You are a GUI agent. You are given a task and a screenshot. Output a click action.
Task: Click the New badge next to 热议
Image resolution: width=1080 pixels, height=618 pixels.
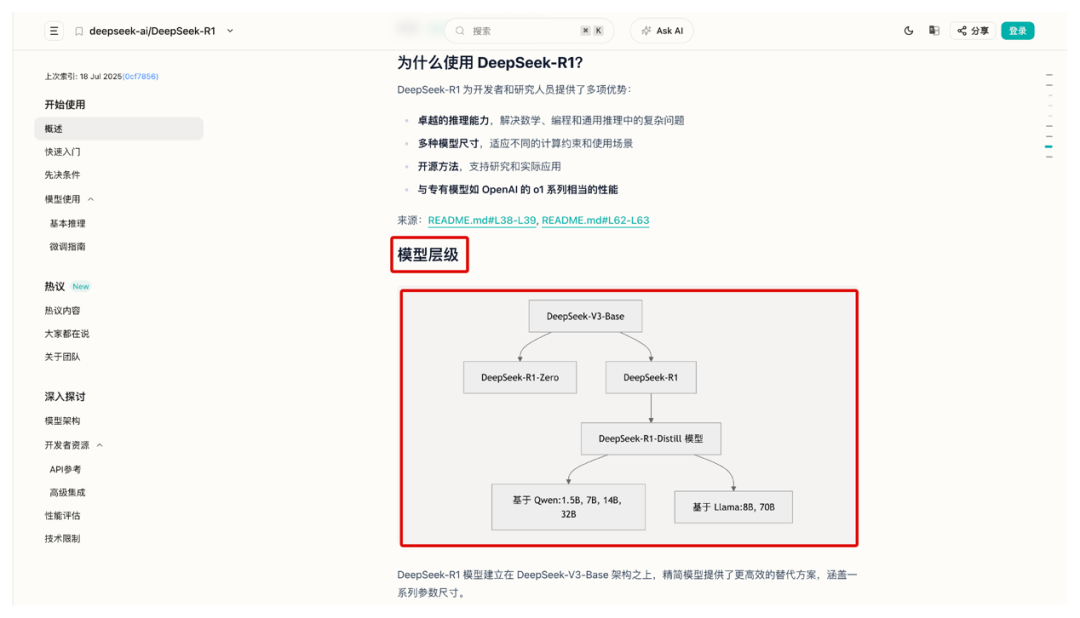click(79, 285)
